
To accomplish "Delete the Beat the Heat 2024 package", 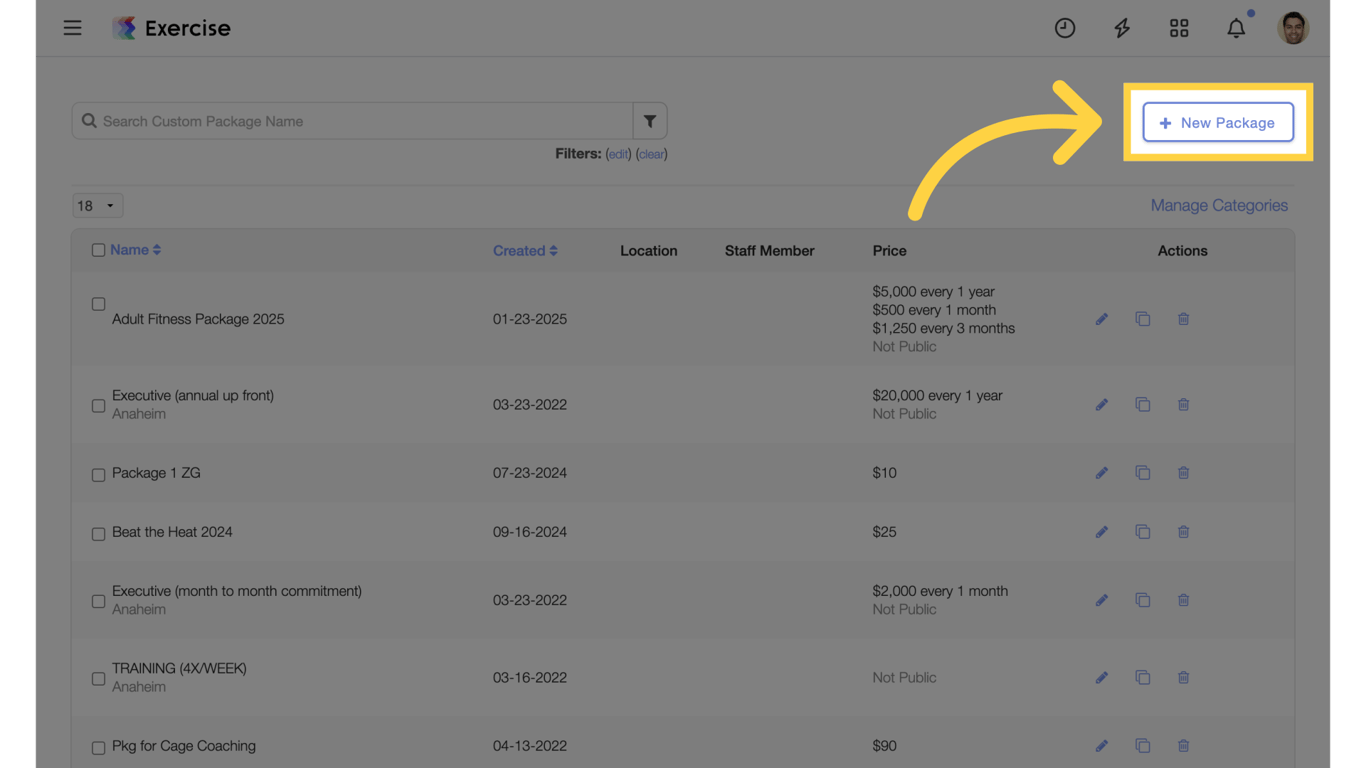I will [1183, 532].
